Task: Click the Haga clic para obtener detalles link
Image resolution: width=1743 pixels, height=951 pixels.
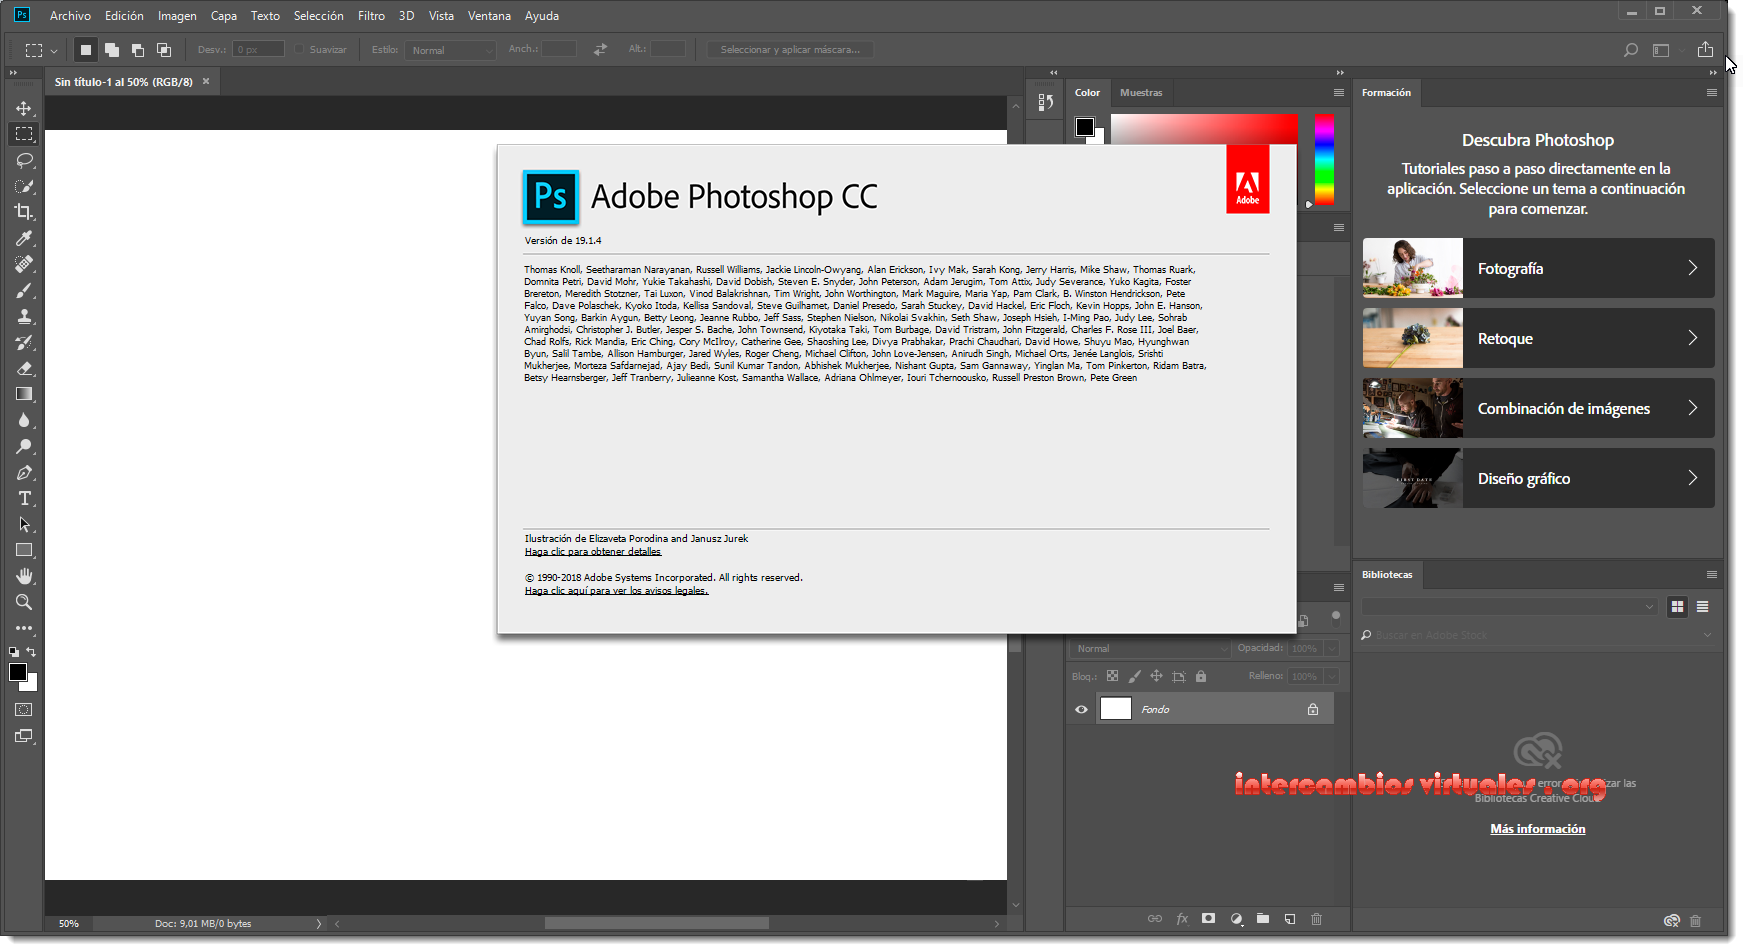Action: (x=593, y=552)
